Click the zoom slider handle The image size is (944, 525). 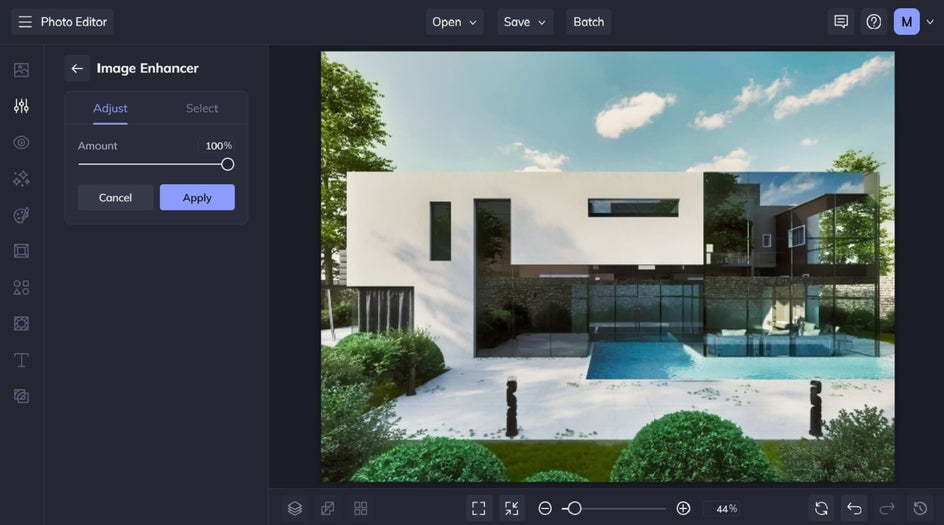pyautogui.click(x=575, y=509)
